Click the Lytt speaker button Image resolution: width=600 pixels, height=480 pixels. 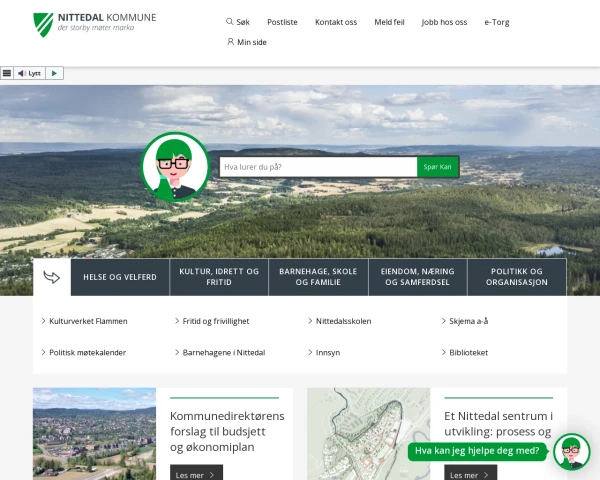29,73
